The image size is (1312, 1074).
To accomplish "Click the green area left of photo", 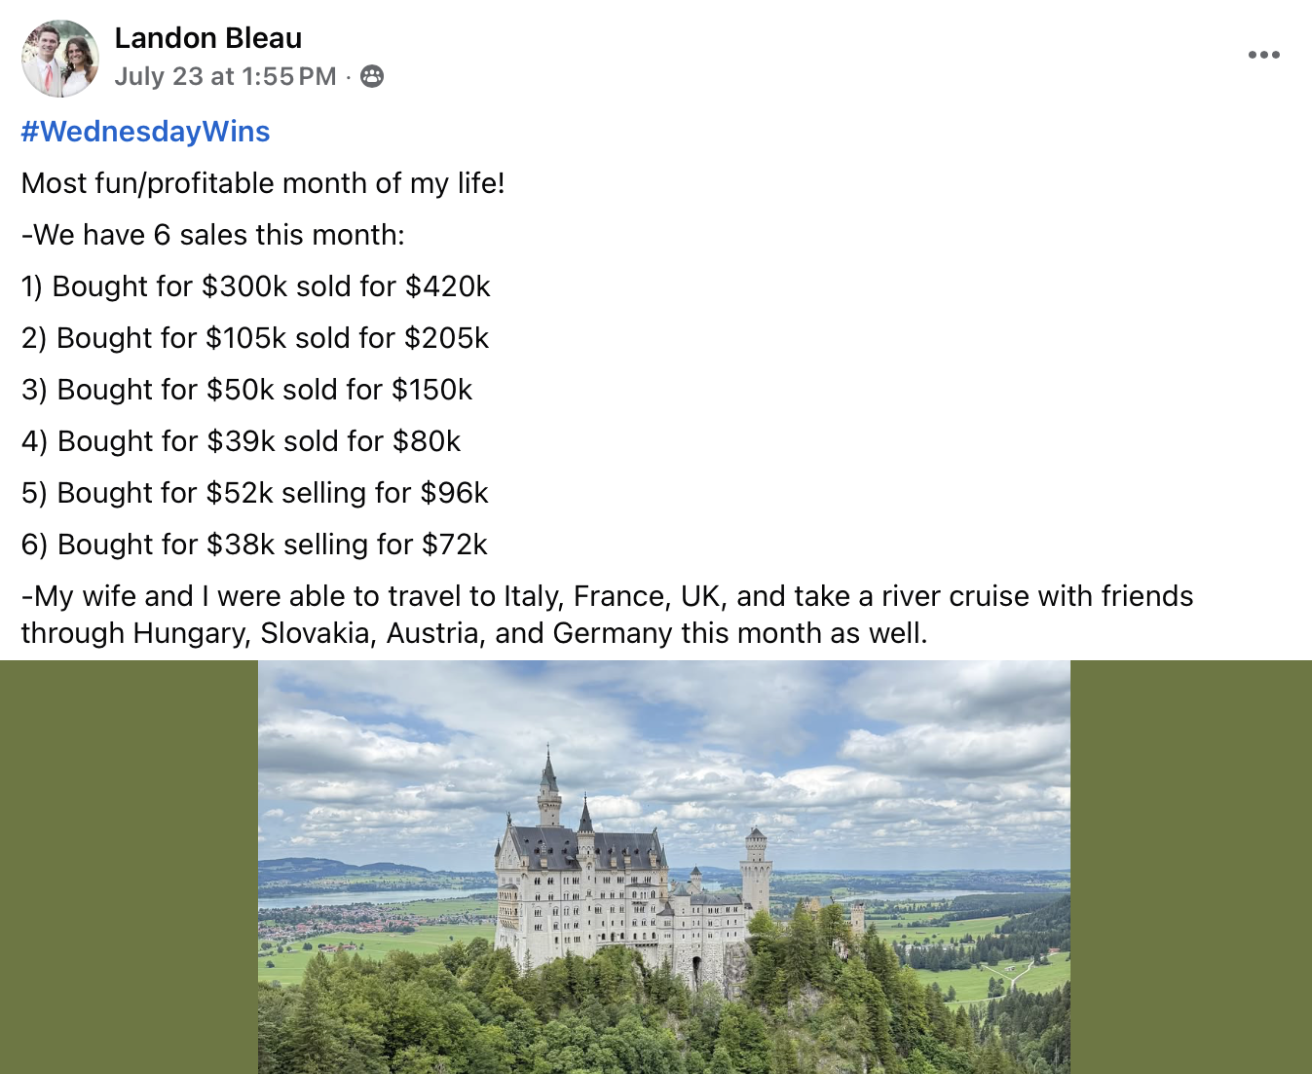I will coord(128,866).
